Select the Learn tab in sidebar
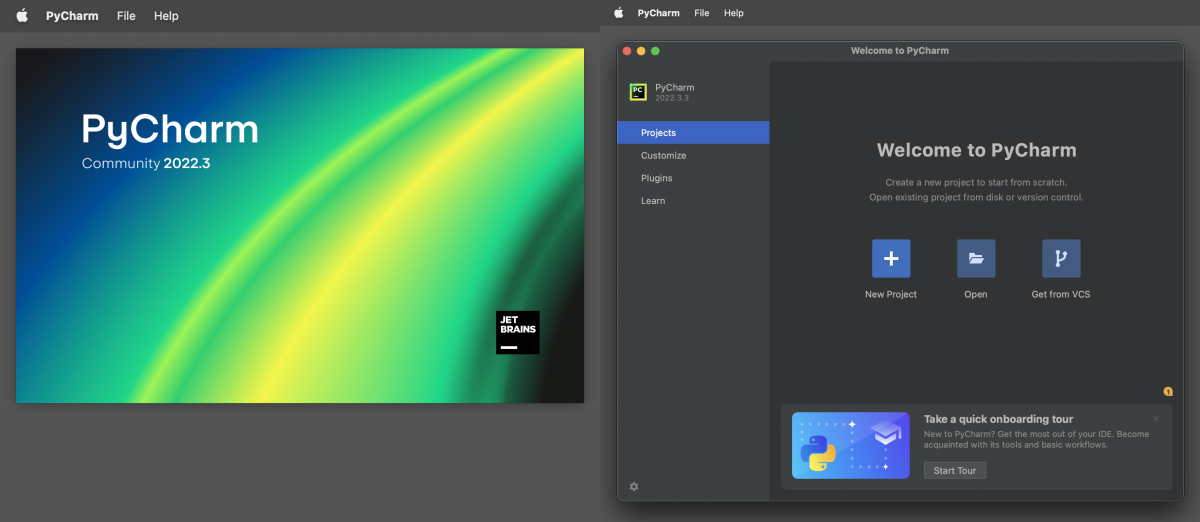This screenshot has height=522, width=1200. (x=693, y=201)
